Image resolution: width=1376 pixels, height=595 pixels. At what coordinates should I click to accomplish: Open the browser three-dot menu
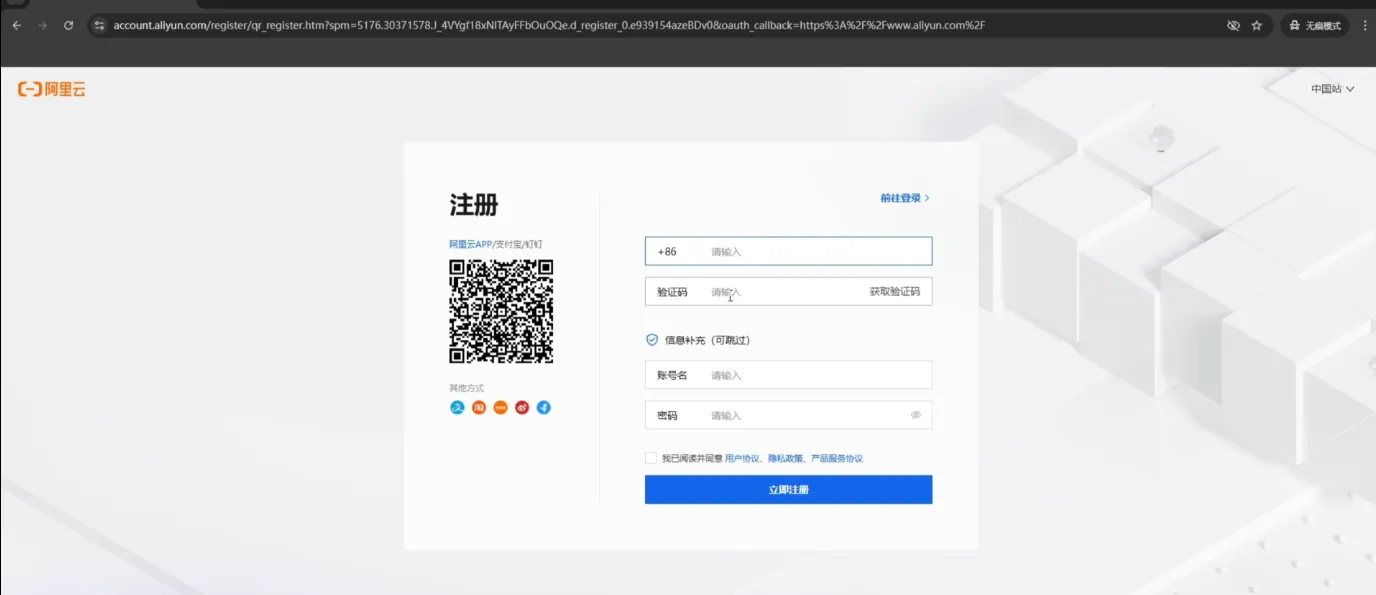point(1365,25)
